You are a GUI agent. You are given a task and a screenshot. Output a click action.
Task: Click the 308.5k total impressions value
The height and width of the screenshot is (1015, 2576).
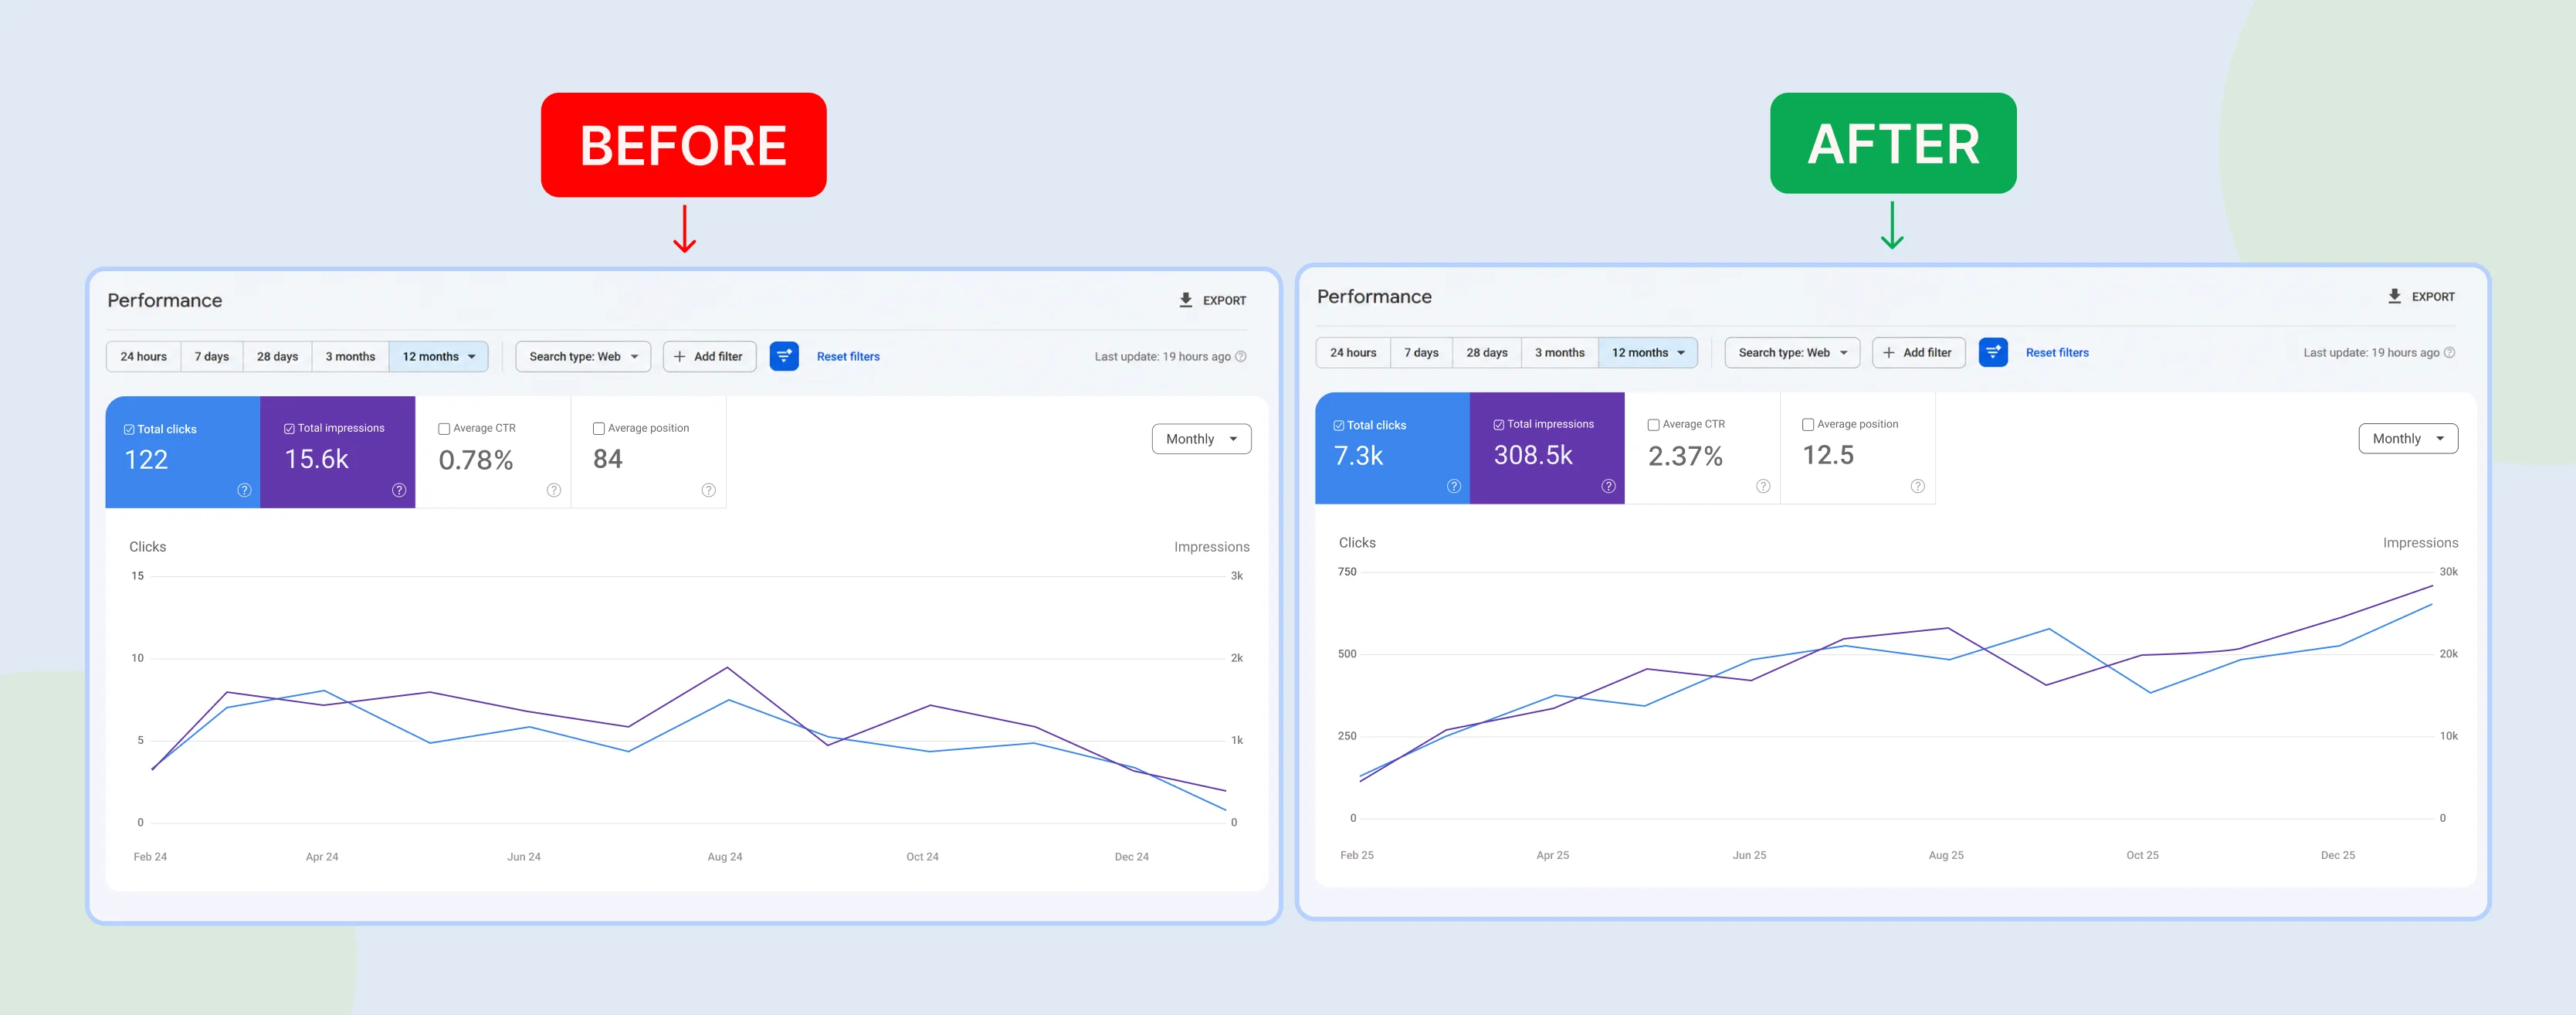pos(1533,455)
